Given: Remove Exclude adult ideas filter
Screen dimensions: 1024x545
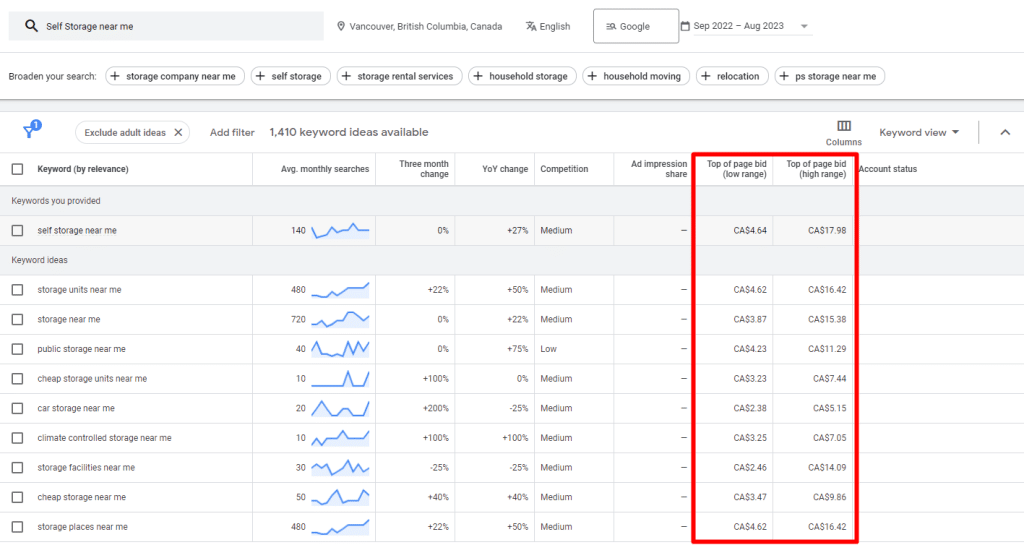Looking at the screenshot, I should tap(178, 132).
